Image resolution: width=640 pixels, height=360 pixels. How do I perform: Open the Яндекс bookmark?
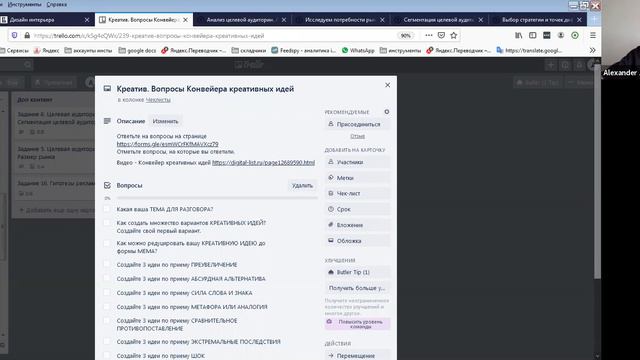pyautogui.click(x=47, y=51)
